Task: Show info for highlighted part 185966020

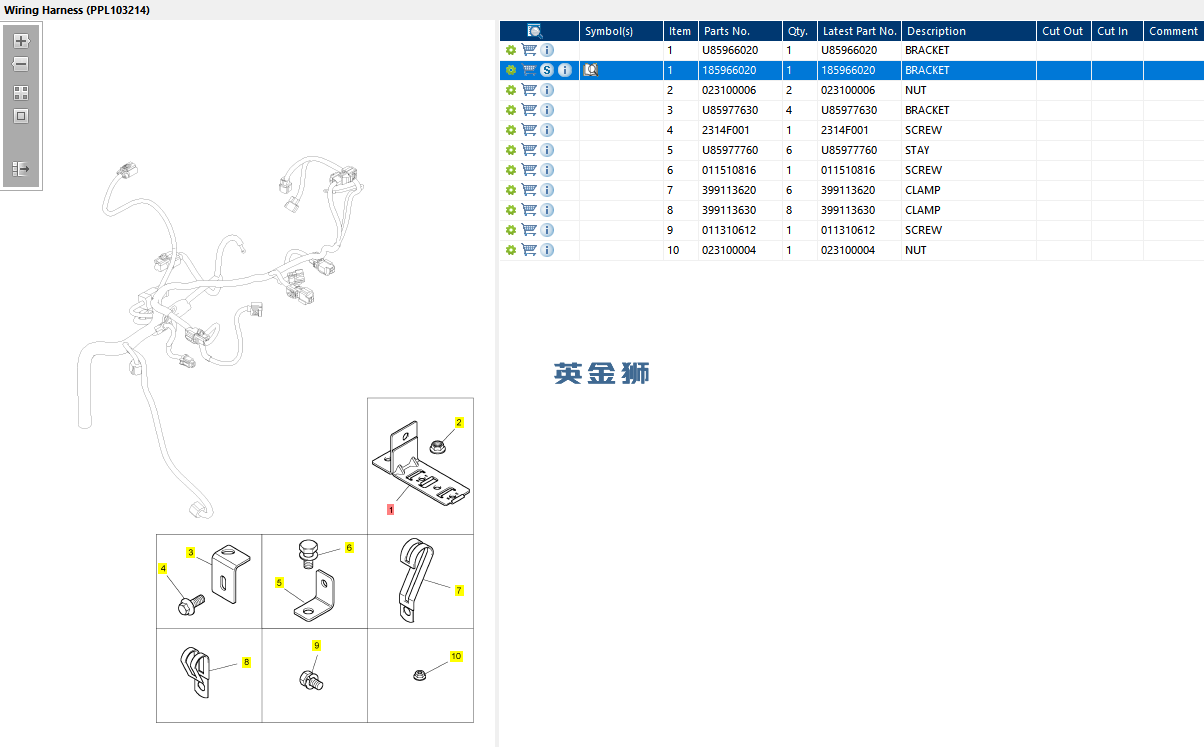Action: point(565,70)
